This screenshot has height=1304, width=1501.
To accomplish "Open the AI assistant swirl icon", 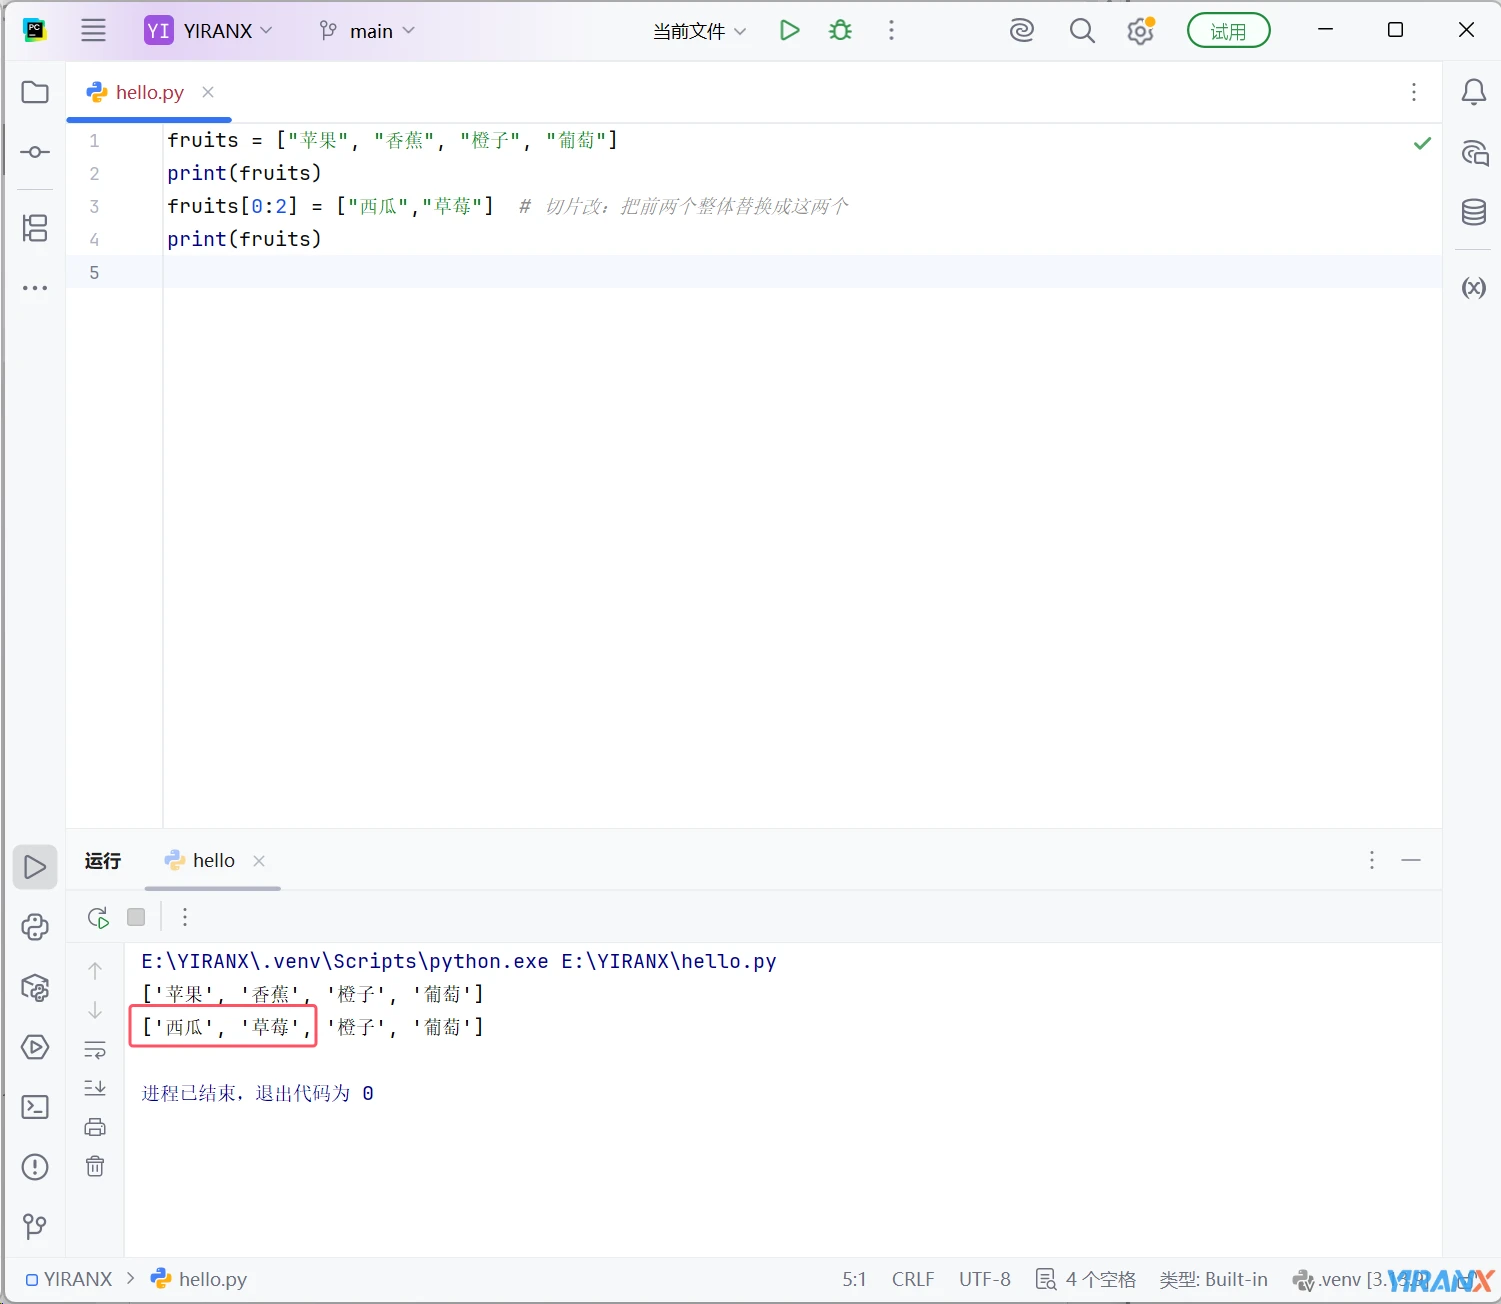I will [1021, 31].
